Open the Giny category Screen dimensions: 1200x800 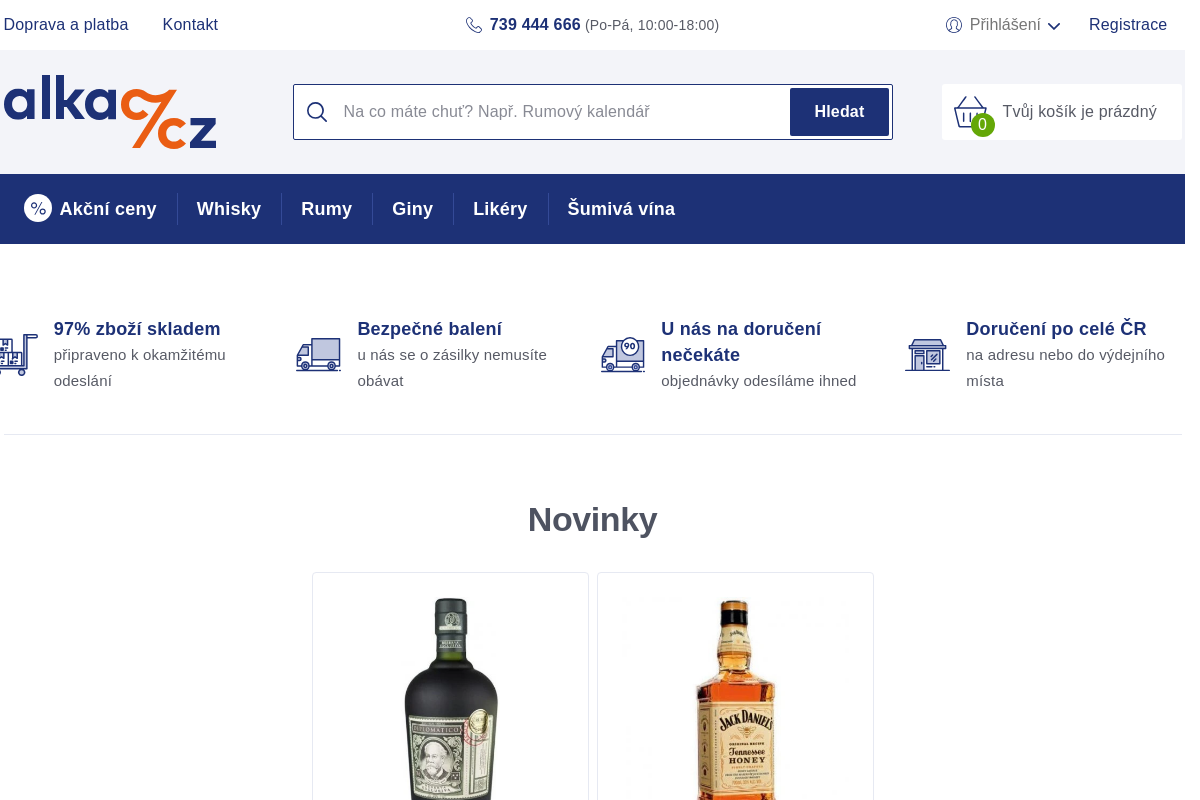pos(413,209)
